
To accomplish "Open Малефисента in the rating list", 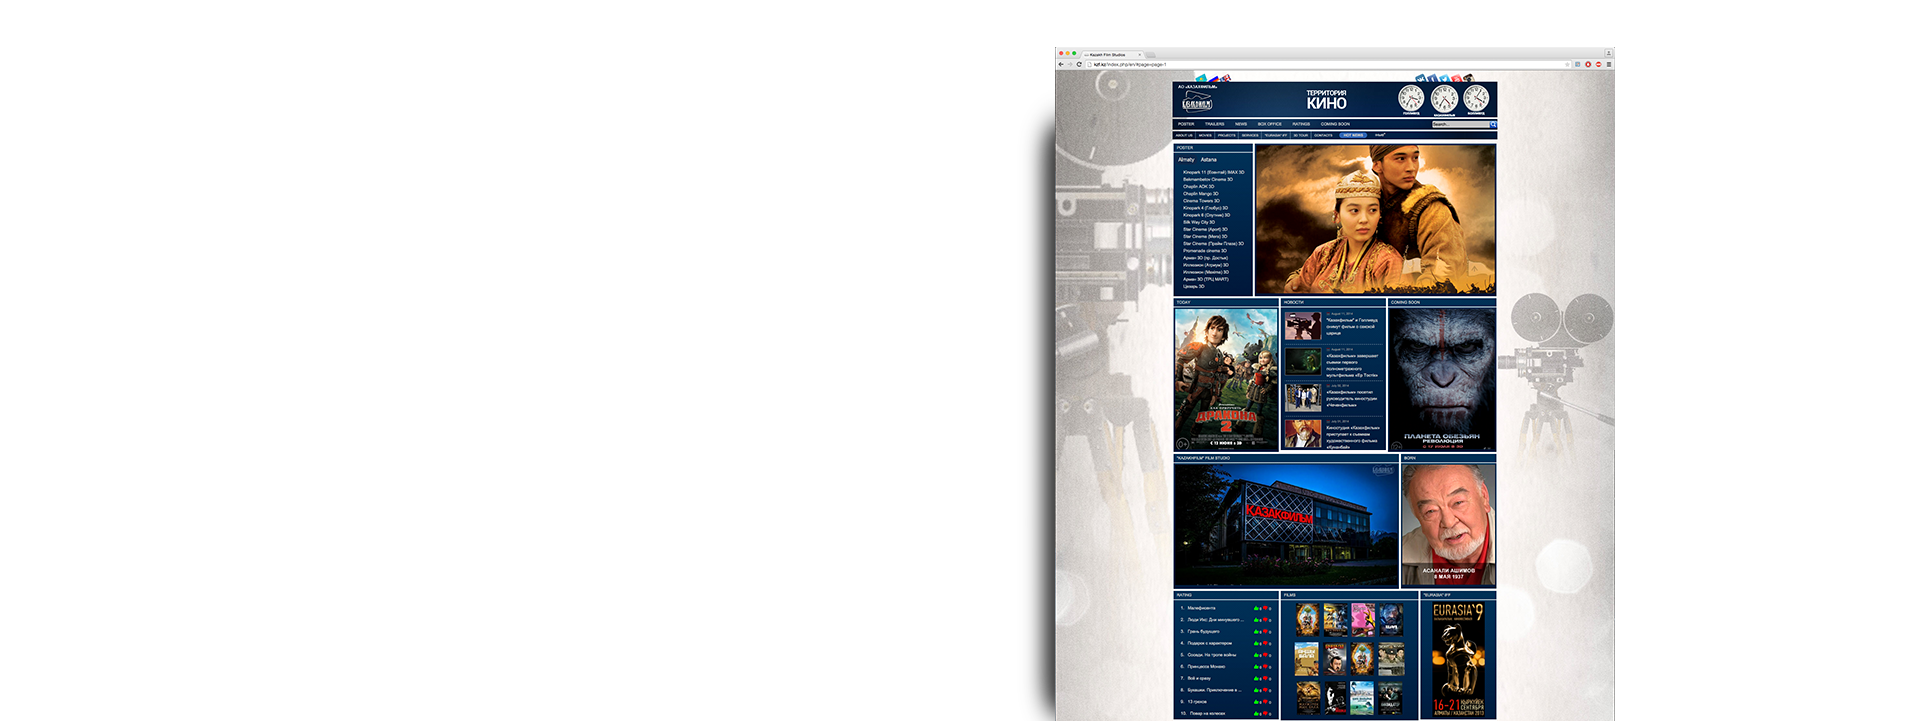I will tap(1201, 608).
